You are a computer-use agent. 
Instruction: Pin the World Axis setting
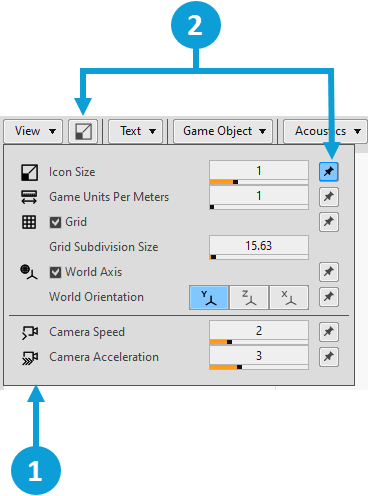[329, 272]
